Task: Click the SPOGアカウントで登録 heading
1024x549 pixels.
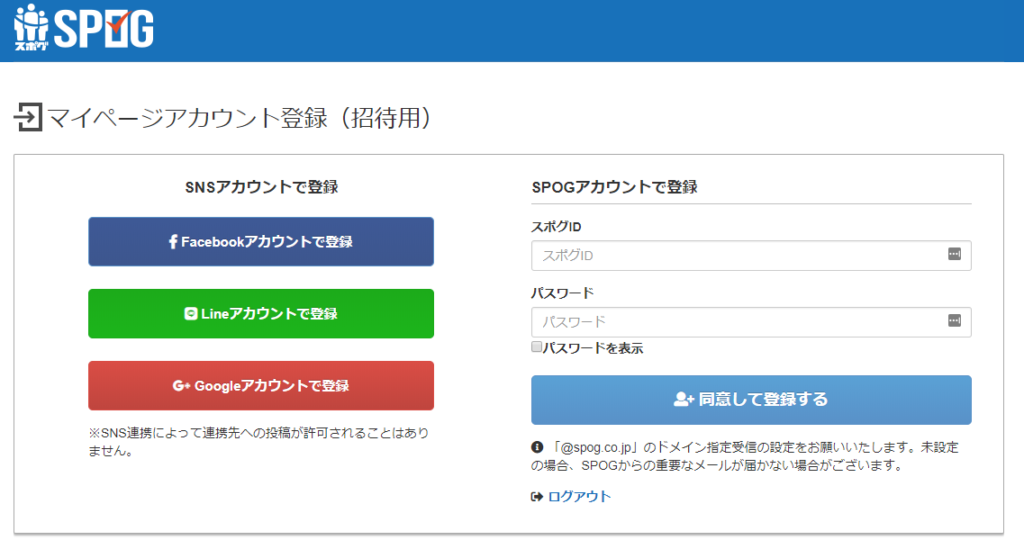Action: [615, 187]
